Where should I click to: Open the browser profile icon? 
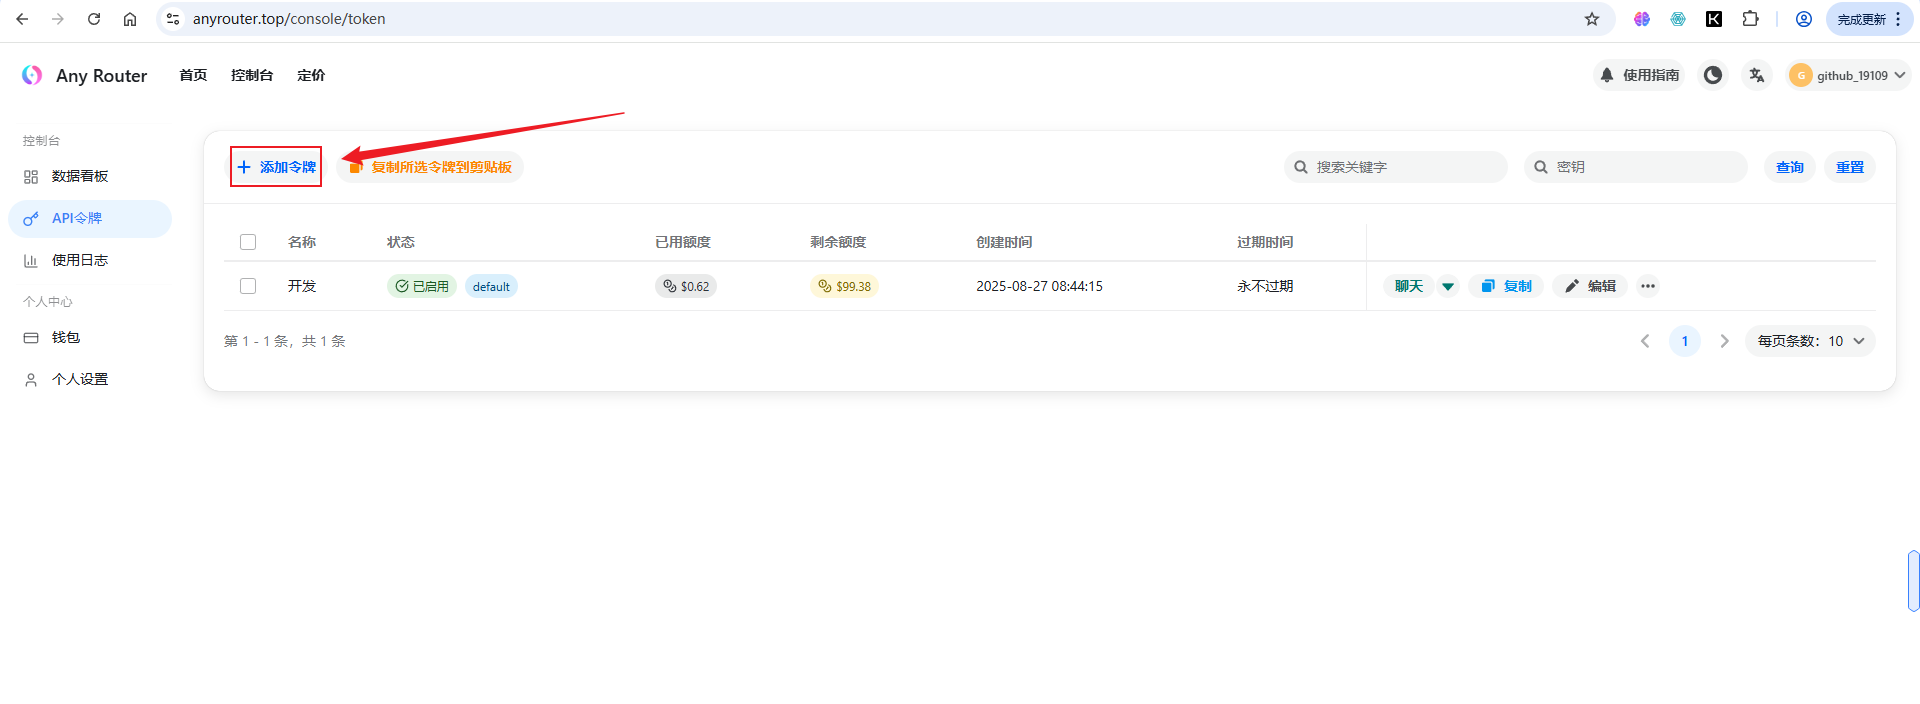click(1804, 19)
